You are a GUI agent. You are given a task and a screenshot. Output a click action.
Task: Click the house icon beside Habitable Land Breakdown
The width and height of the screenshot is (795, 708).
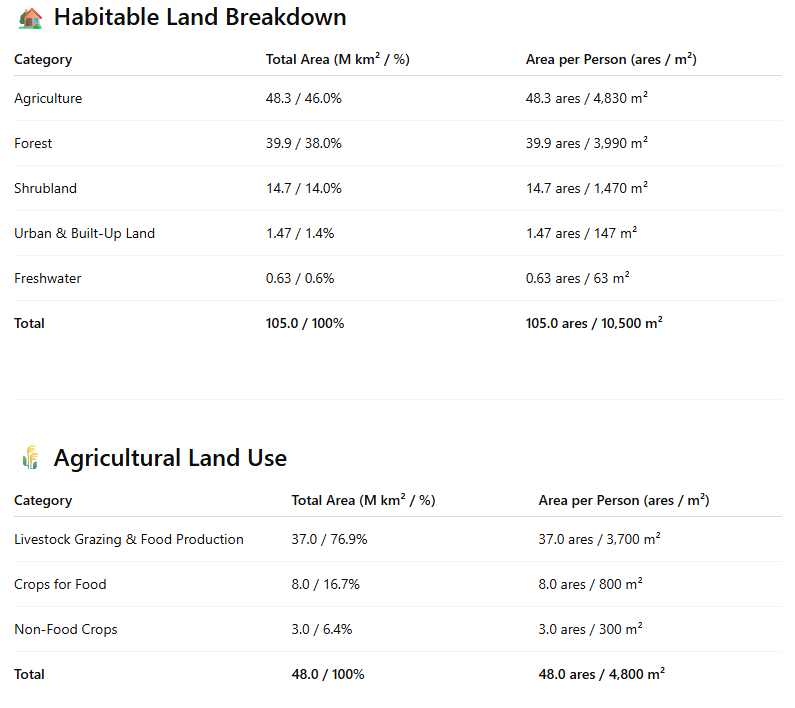(31, 18)
